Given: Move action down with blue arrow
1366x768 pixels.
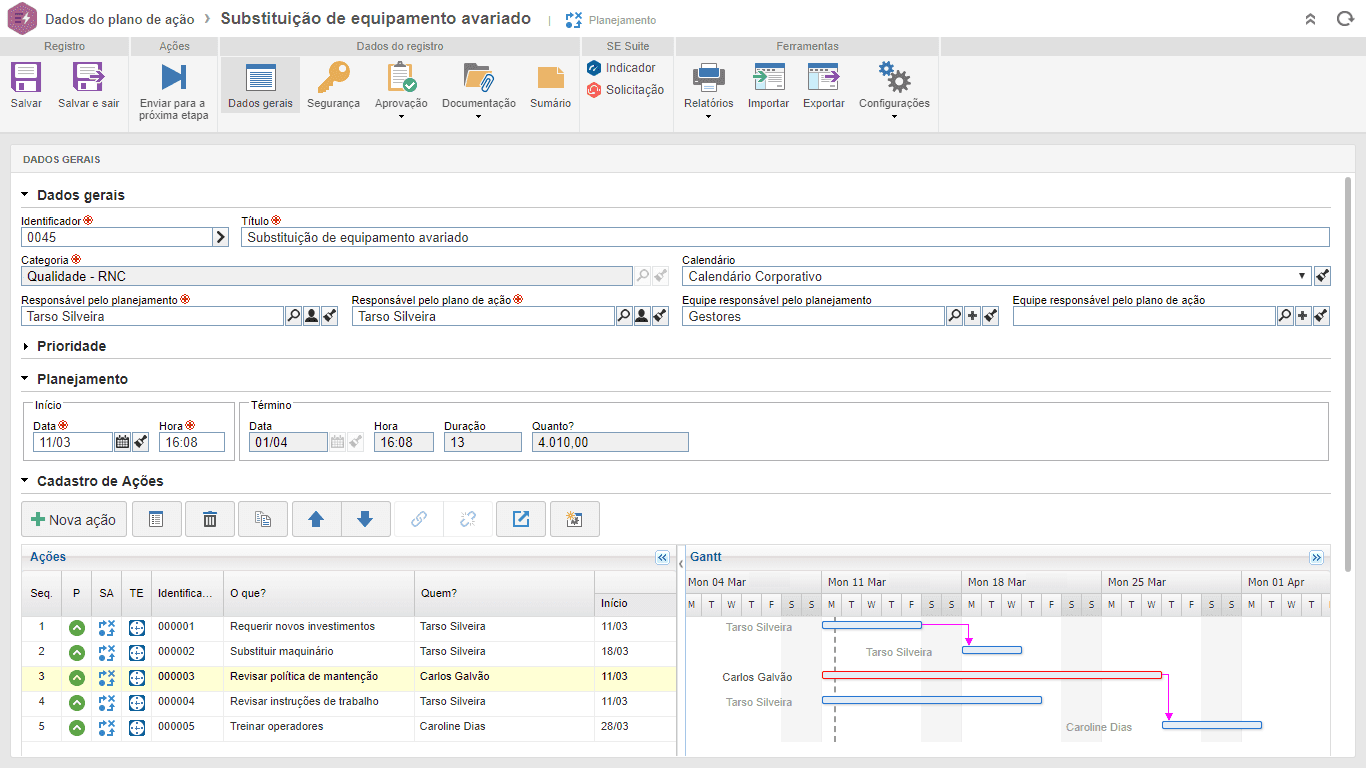Looking at the screenshot, I should tap(366, 519).
